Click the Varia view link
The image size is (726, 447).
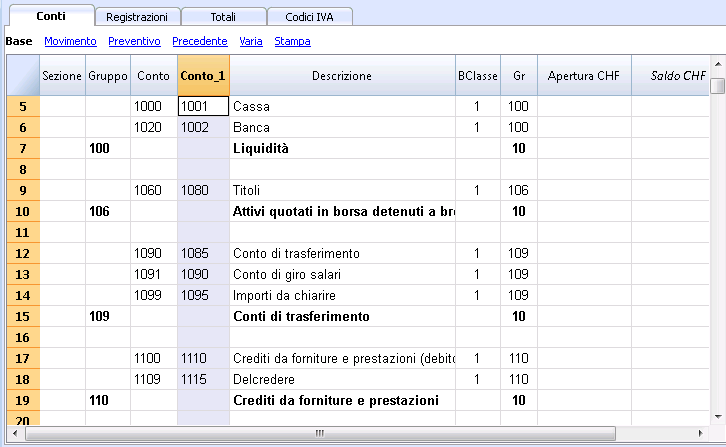click(251, 41)
